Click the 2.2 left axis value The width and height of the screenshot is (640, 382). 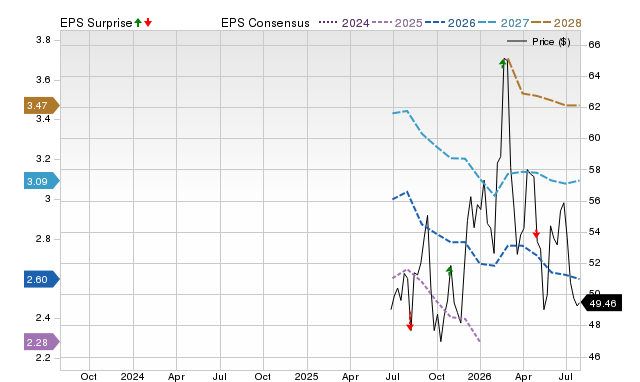point(43,358)
